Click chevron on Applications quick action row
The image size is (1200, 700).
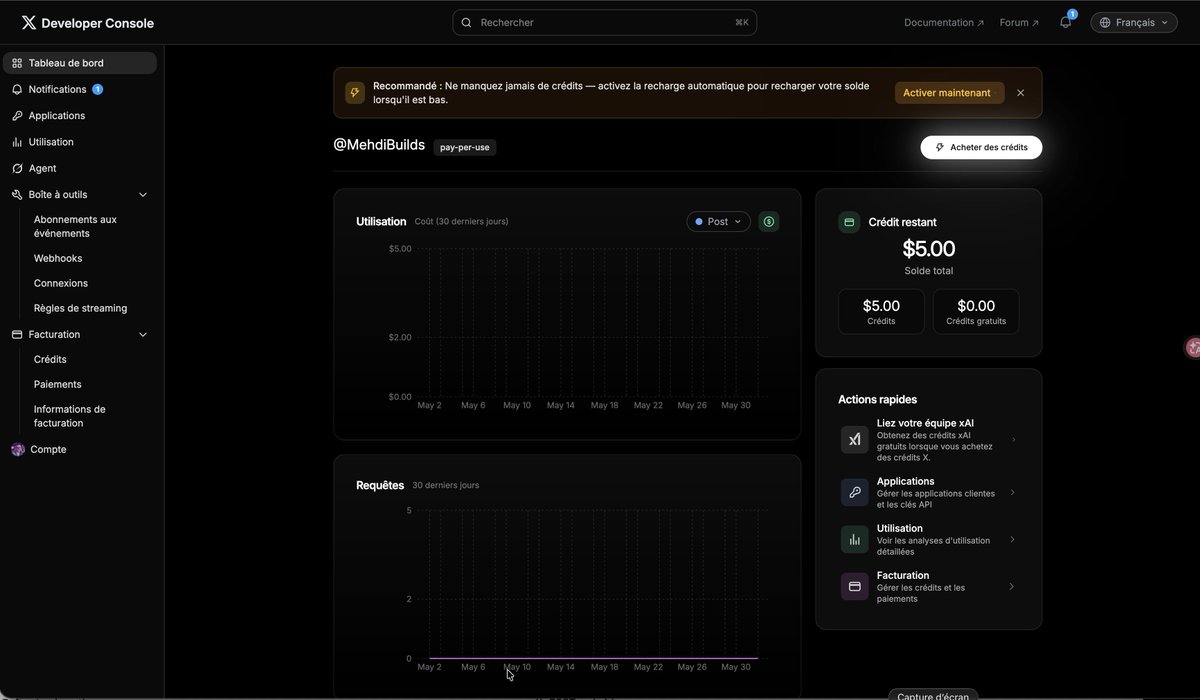point(1013,492)
